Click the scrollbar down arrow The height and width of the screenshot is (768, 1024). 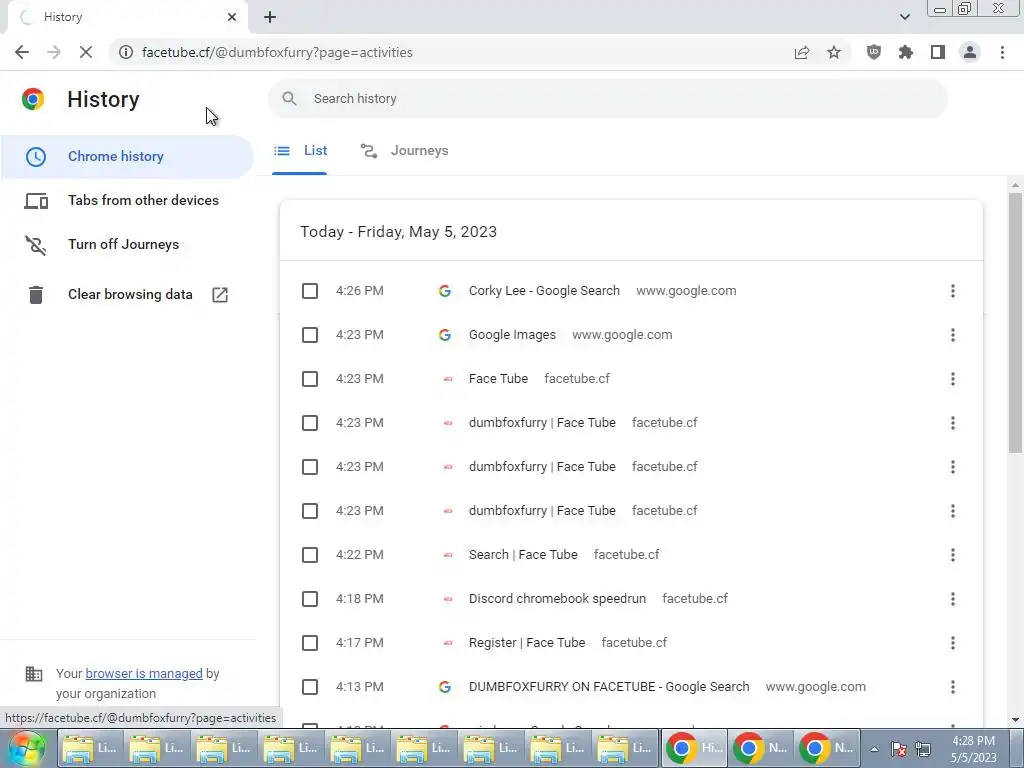click(1015, 720)
